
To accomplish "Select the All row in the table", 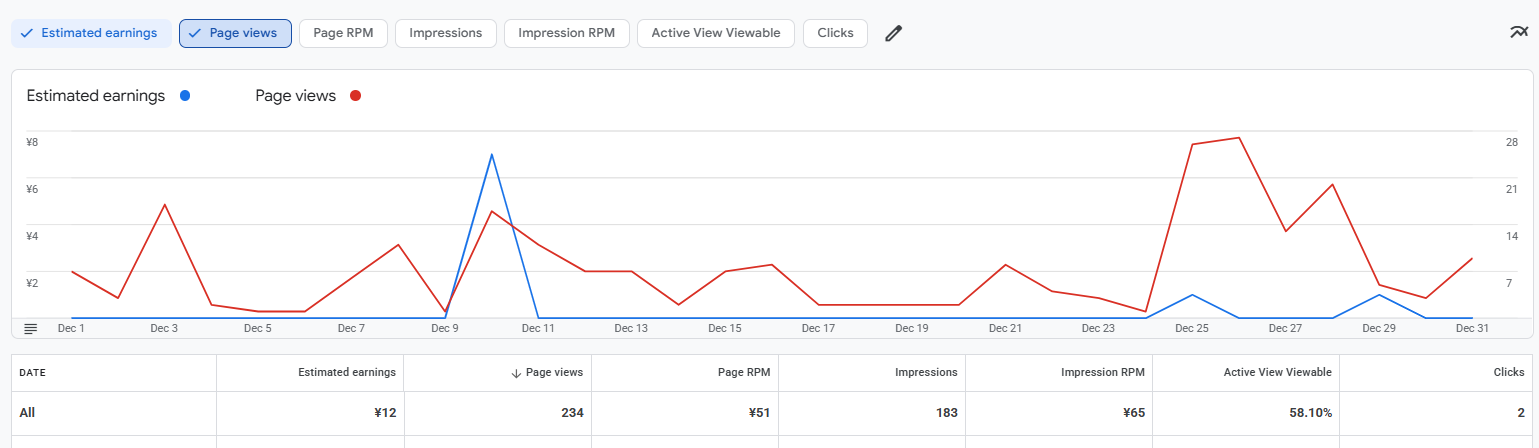I will tap(28, 412).
